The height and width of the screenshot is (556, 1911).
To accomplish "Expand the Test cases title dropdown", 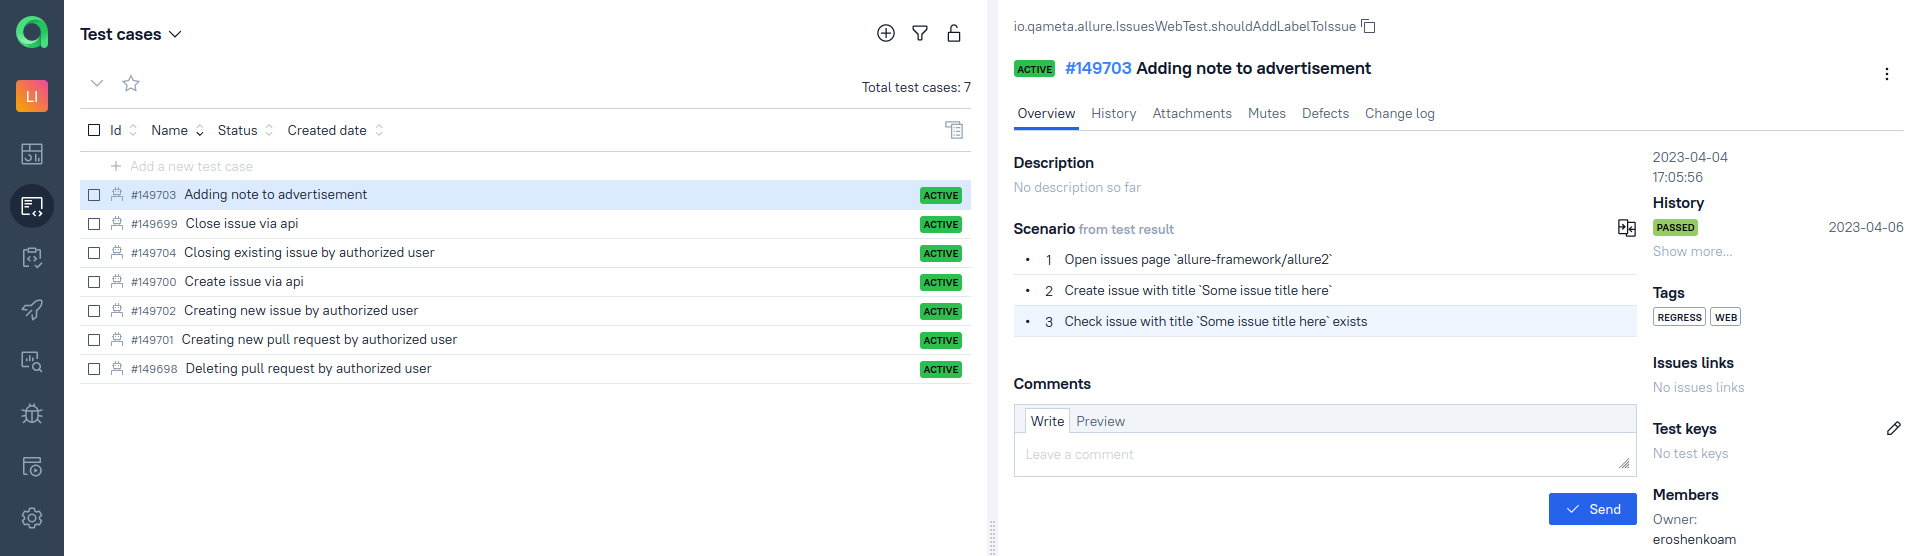I will (175, 34).
